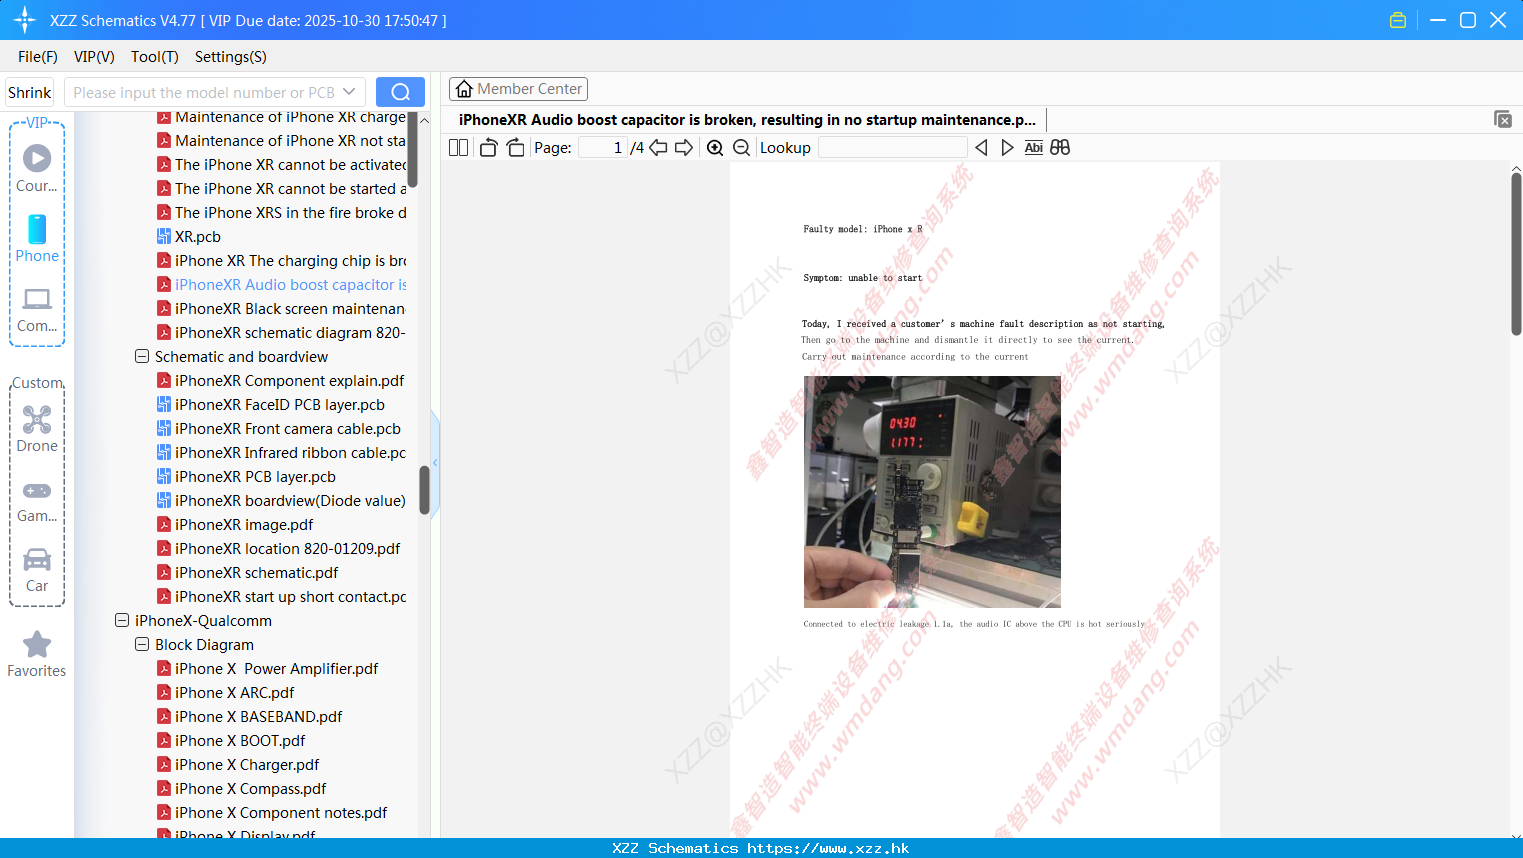Viewport: 1523px width, 858px height.
Task: Open iPhone X ARC.pdf
Action: pyautogui.click(x=235, y=692)
